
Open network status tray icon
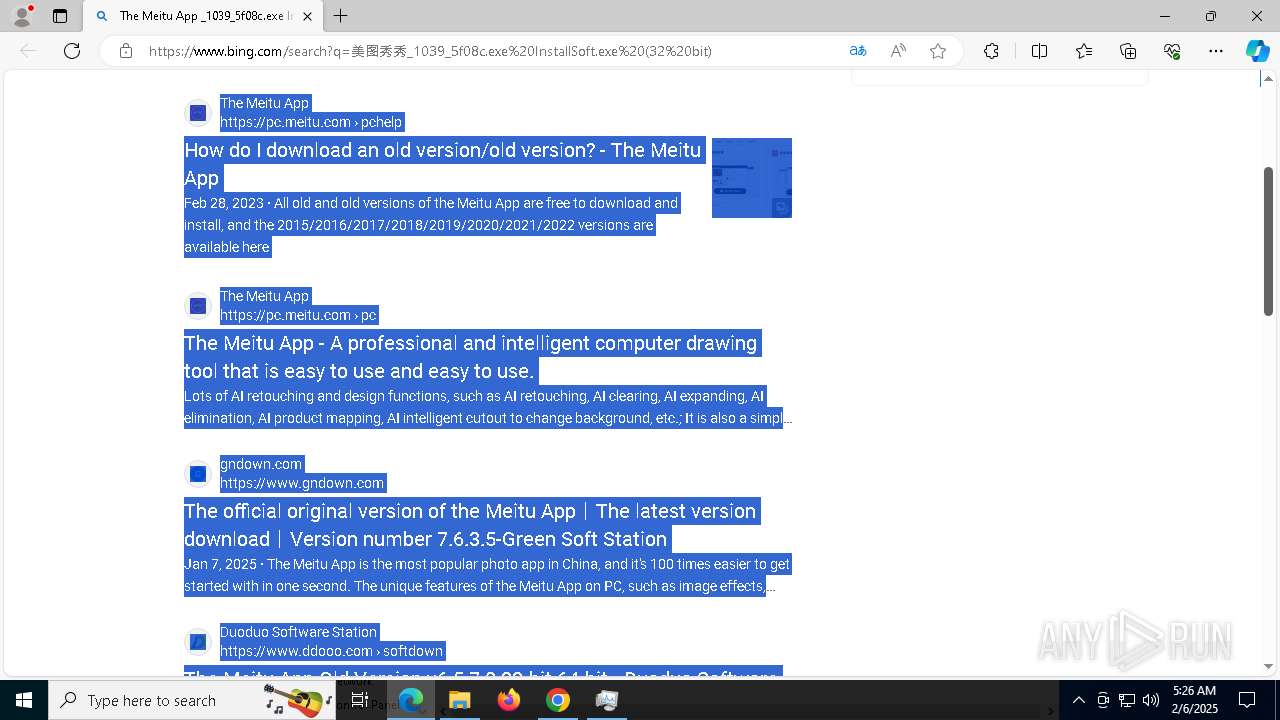[x=1127, y=700]
